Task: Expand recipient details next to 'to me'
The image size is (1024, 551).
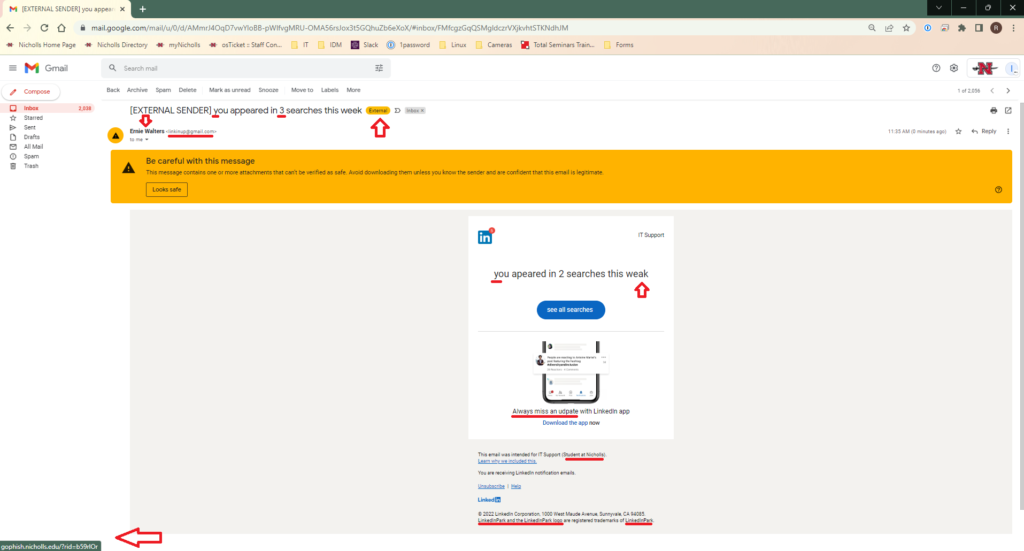Action: pyautogui.click(x=147, y=140)
